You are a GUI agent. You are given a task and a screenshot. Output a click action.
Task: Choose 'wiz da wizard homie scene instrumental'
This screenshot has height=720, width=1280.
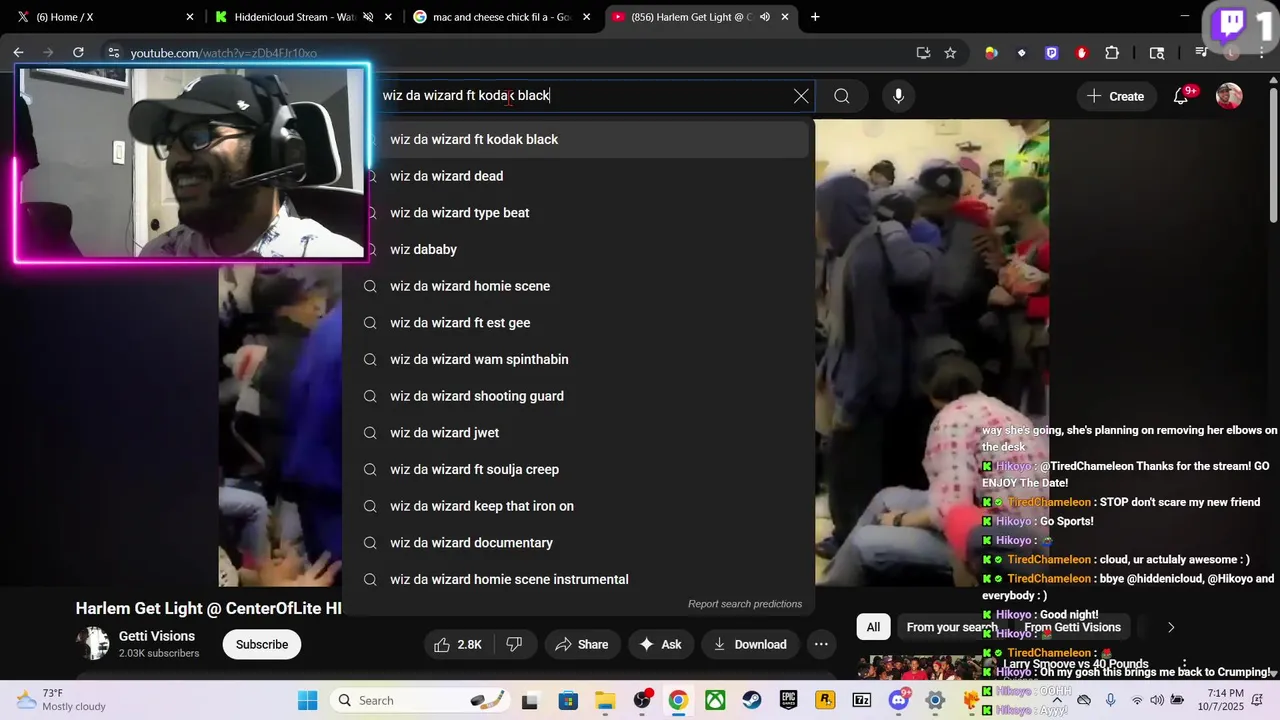click(578, 579)
